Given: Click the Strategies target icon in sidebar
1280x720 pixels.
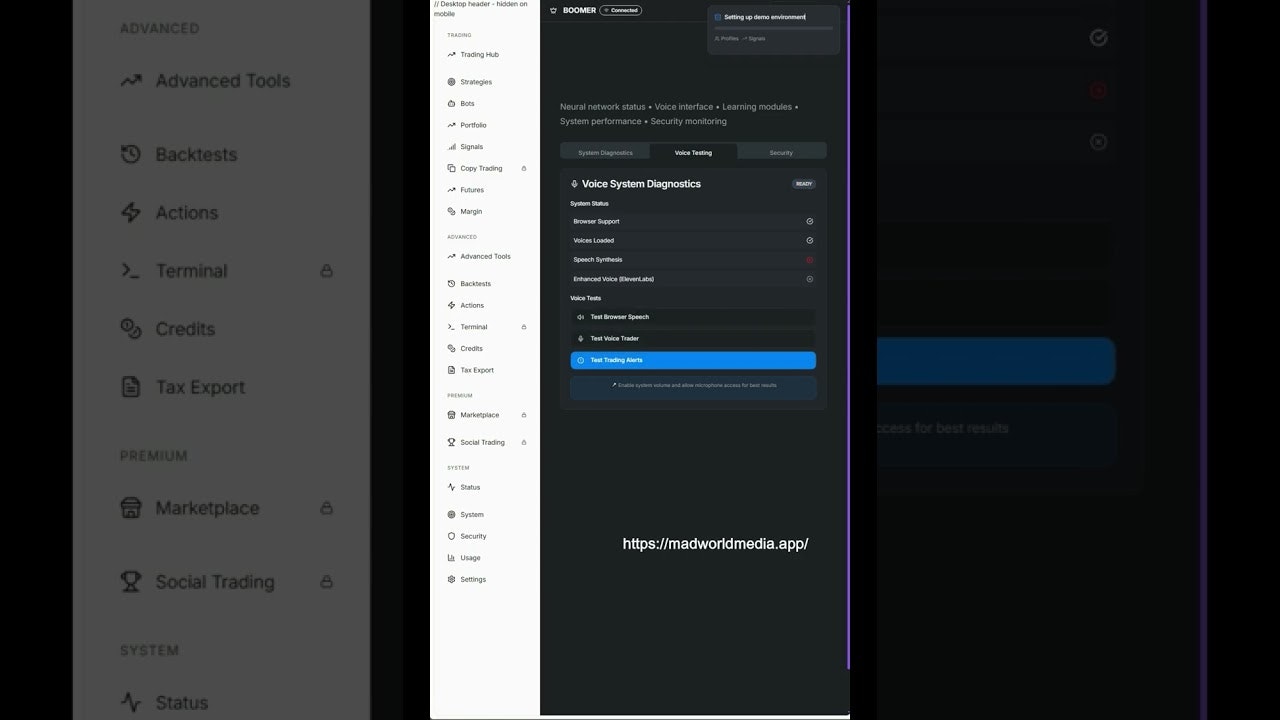Looking at the screenshot, I should pos(451,82).
